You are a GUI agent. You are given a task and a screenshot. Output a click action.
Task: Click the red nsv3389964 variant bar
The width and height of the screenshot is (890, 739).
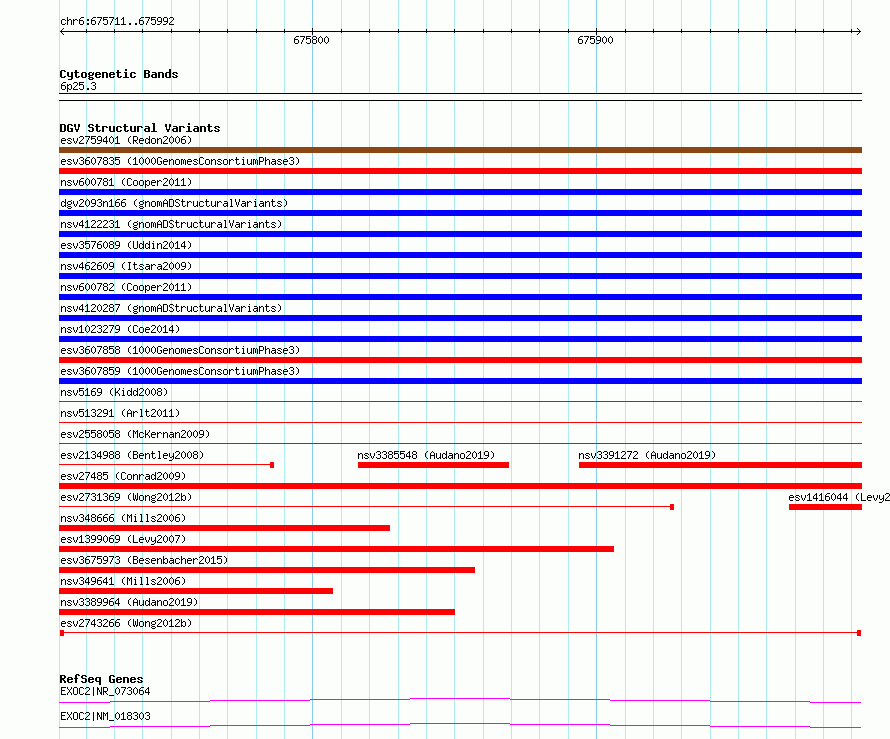click(257, 612)
